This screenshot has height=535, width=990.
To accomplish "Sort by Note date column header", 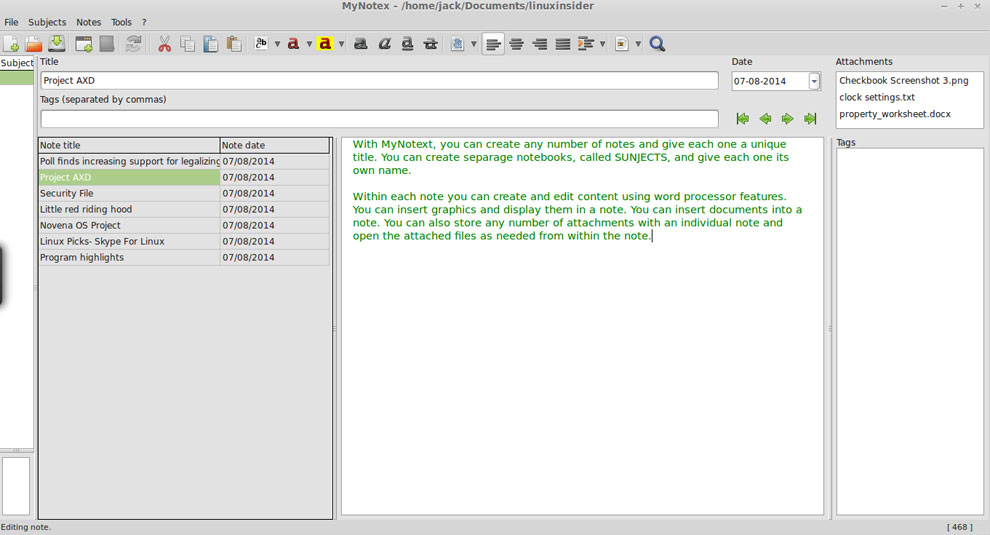I will click(x=275, y=145).
